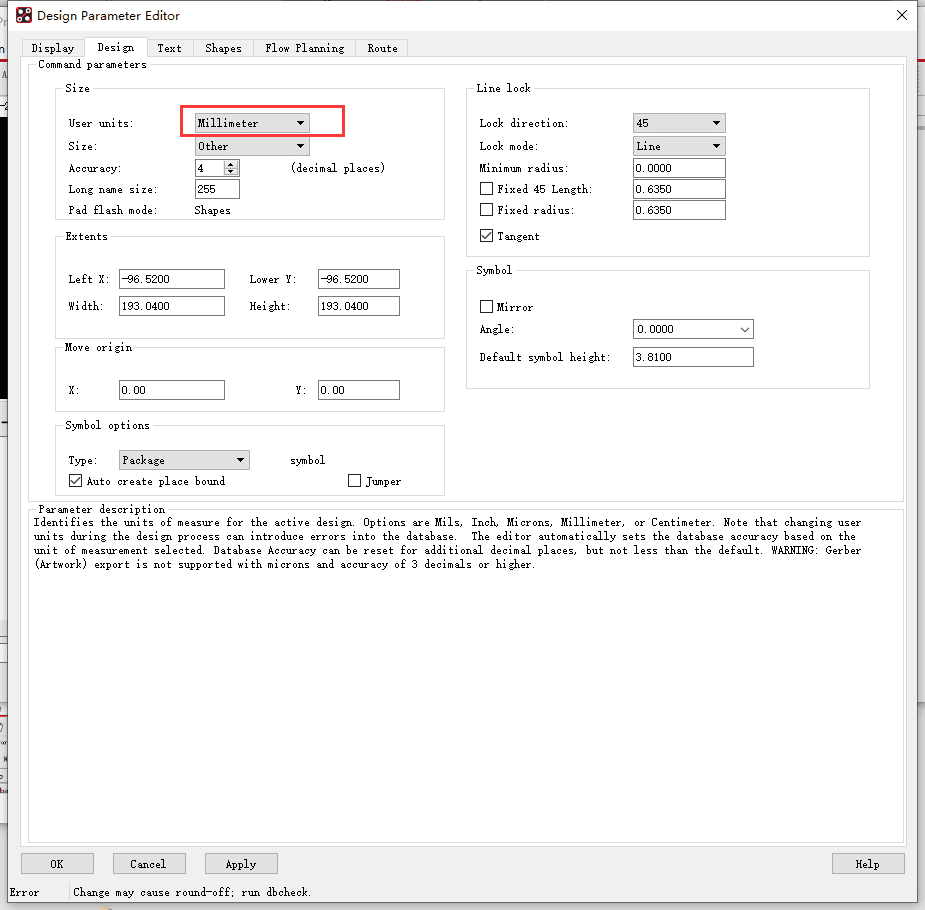Uncheck the Tangent checkbox
925x910 pixels.
click(487, 236)
